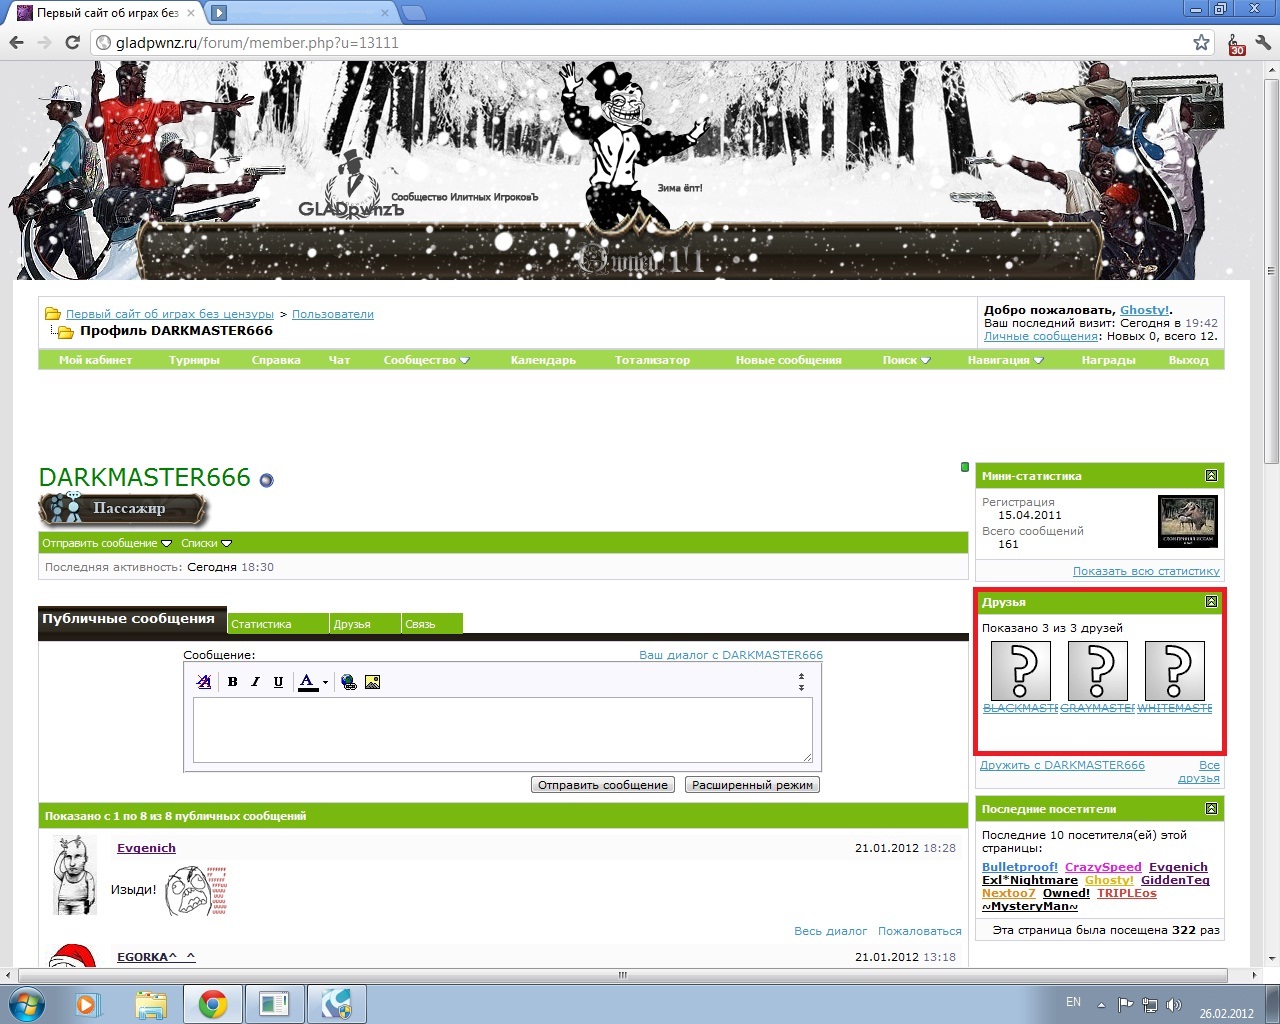Click inside the message text area
1280x1024 pixels.
(502, 730)
